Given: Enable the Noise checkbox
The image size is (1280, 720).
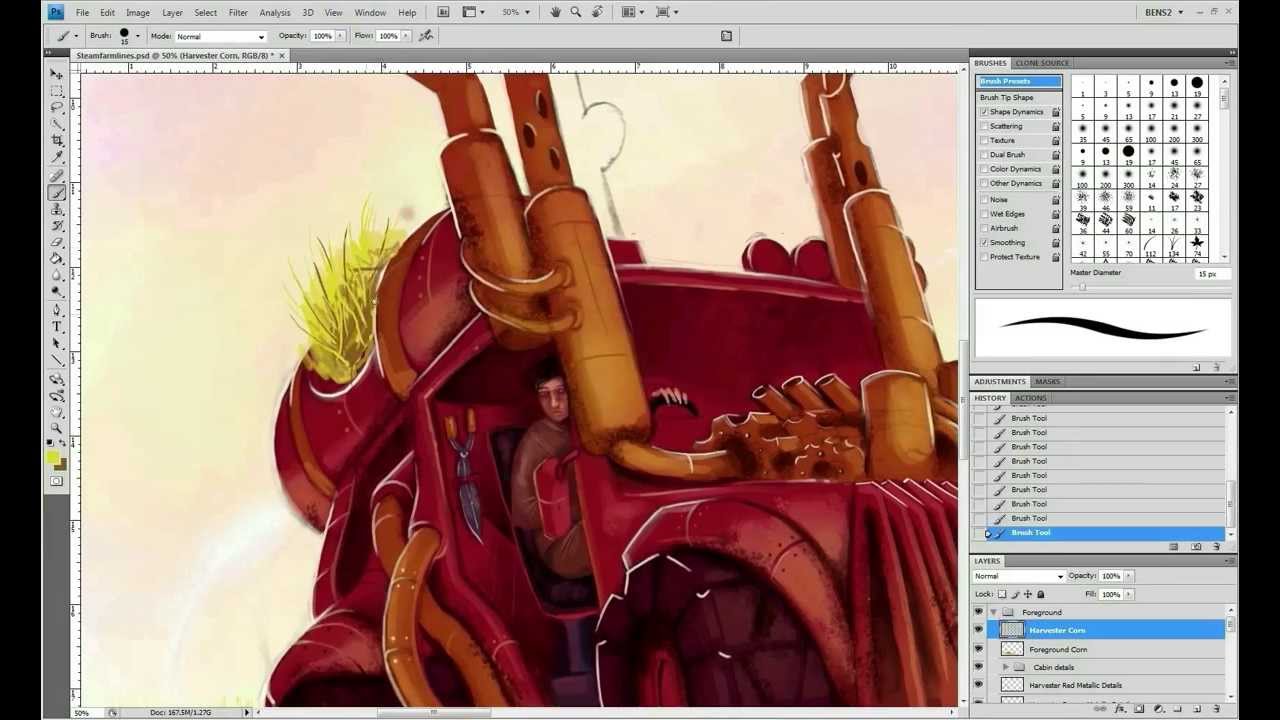Looking at the screenshot, I should pos(984,199).
